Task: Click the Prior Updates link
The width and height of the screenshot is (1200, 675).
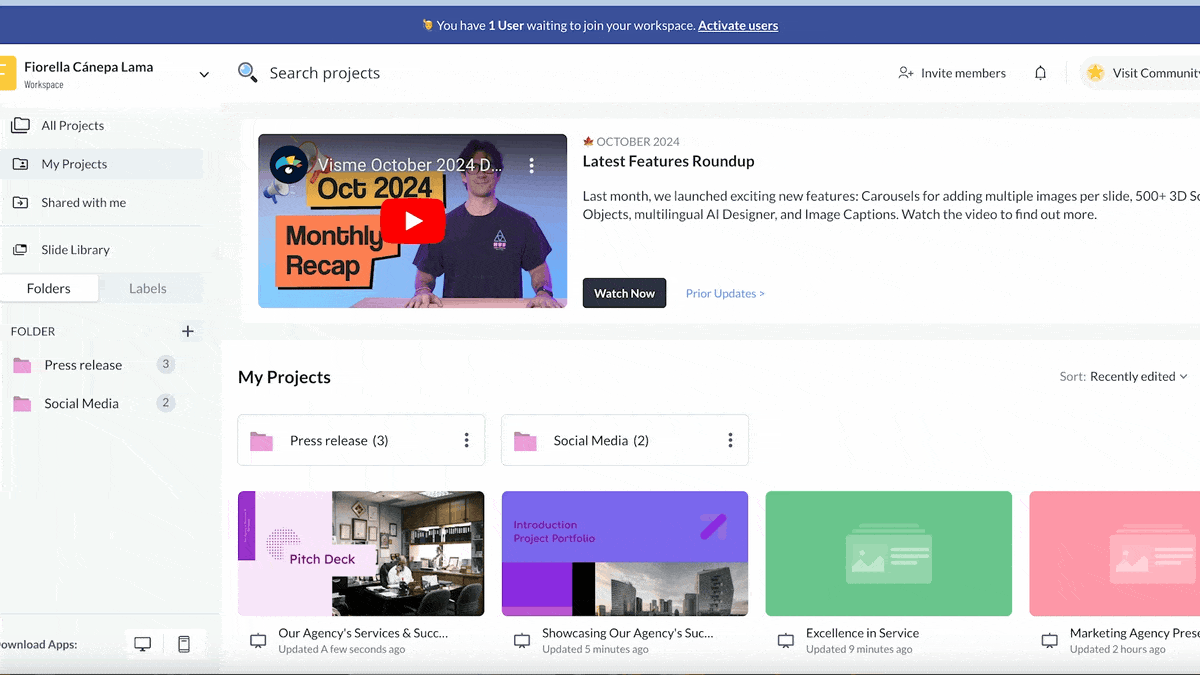Action: click(724, 293)
